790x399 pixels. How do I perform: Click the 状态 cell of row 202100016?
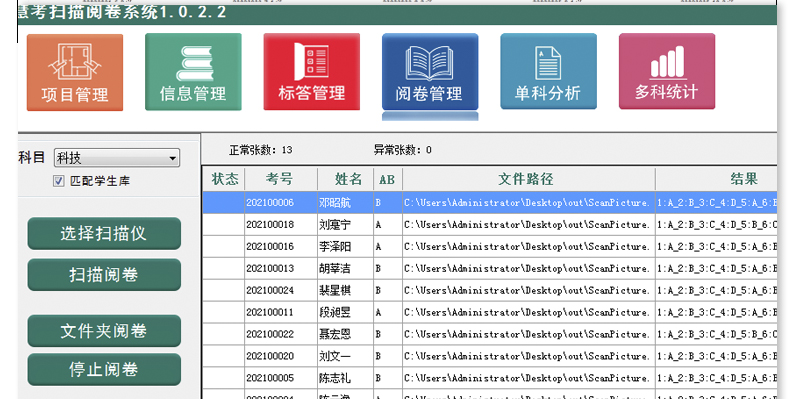224,246
